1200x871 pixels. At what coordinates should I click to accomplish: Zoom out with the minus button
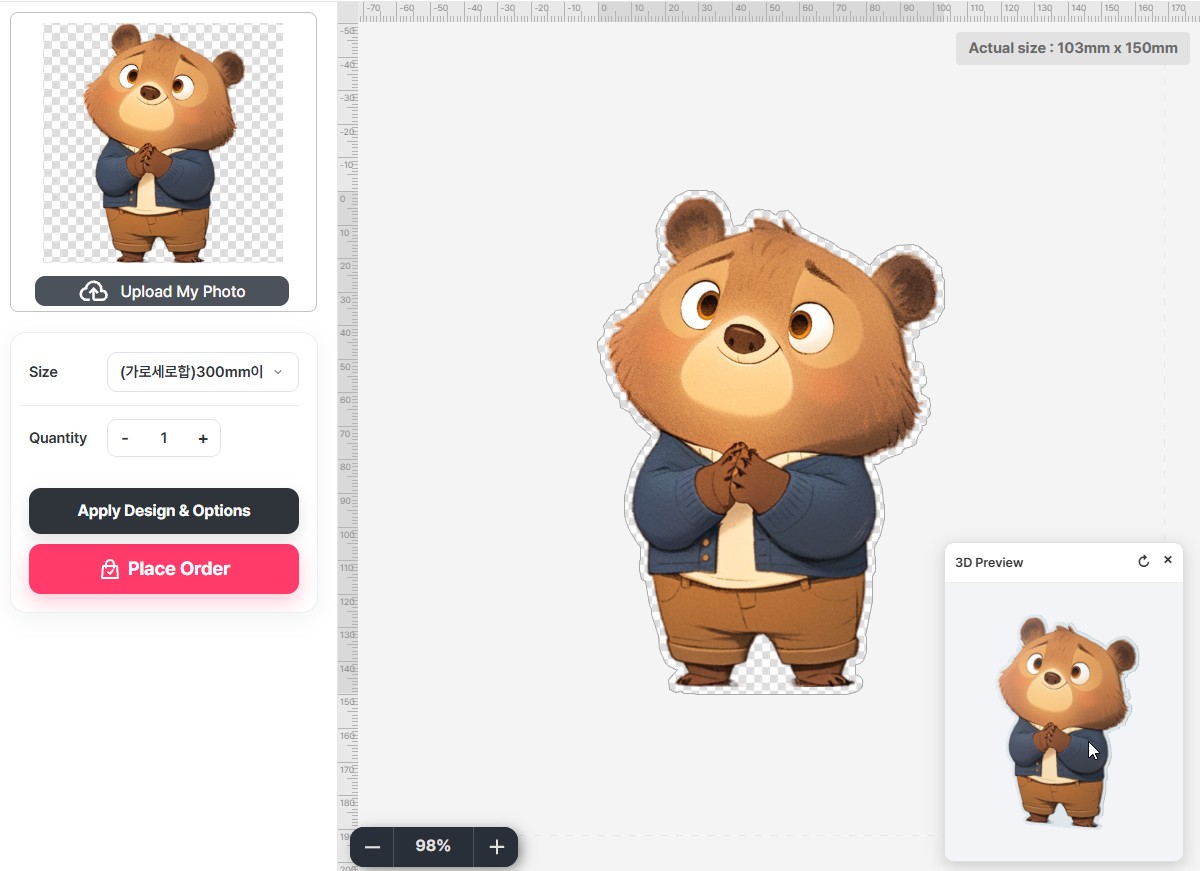tap(372, 847)
